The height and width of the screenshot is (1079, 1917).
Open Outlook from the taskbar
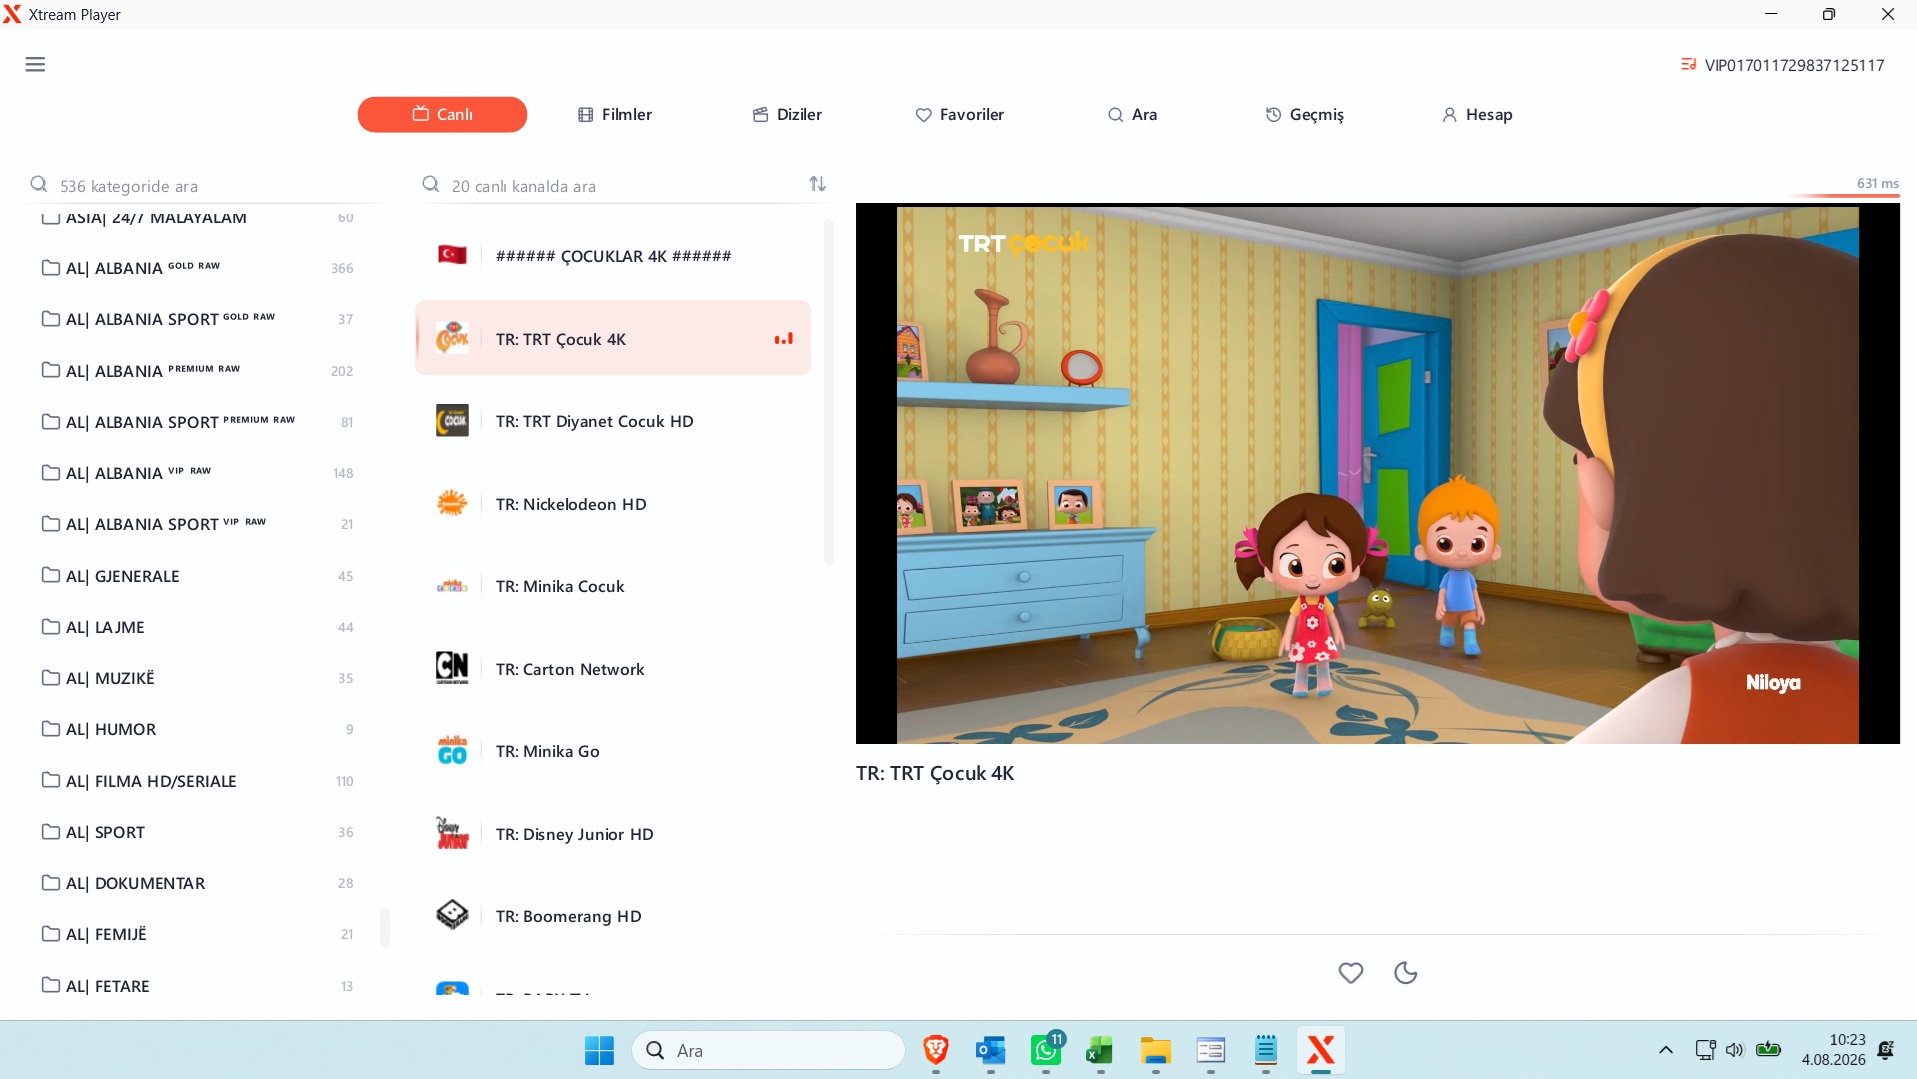991,1051
